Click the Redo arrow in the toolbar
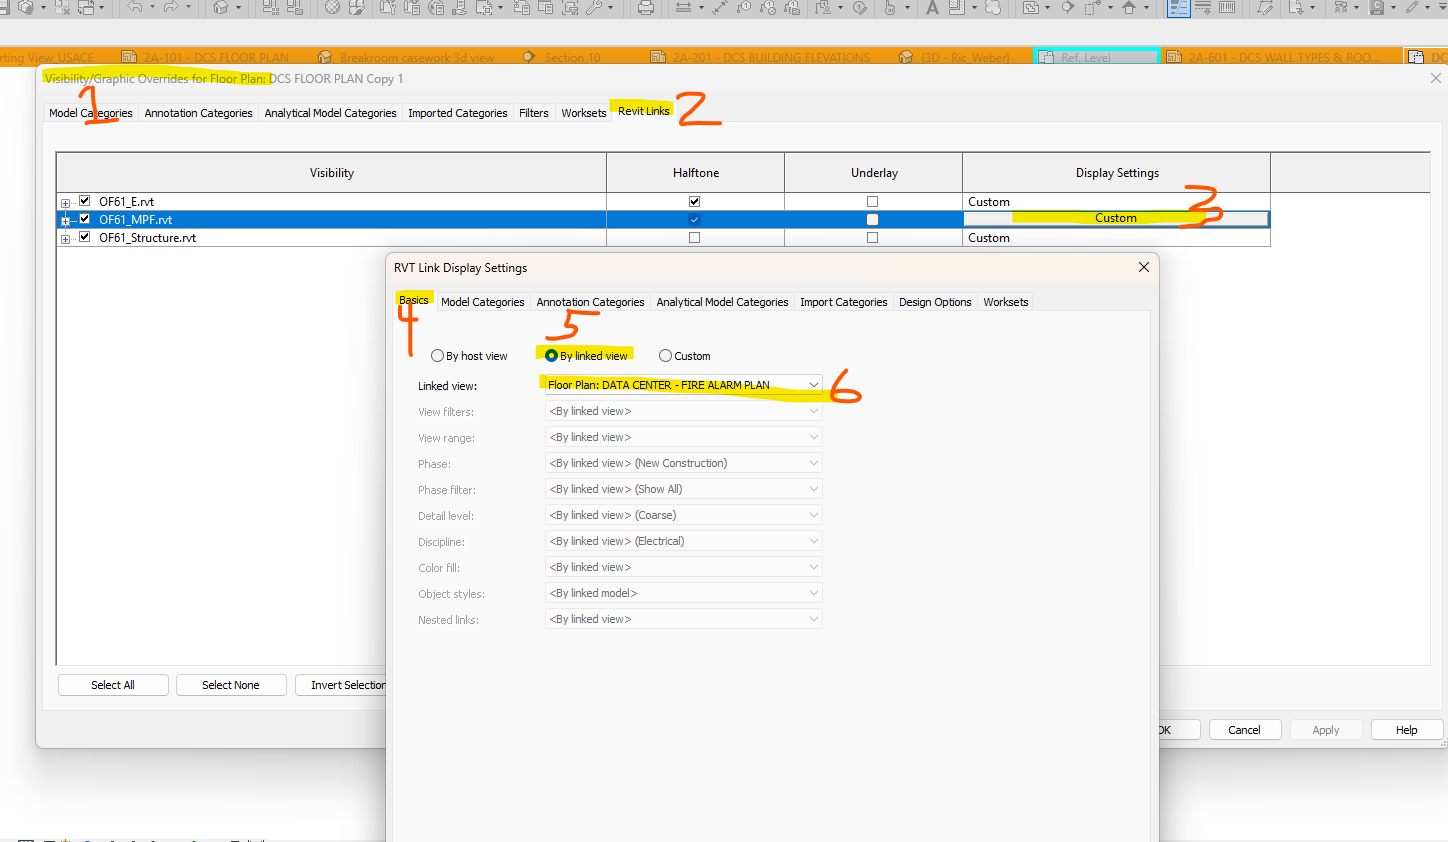 (x=171, y=7)
